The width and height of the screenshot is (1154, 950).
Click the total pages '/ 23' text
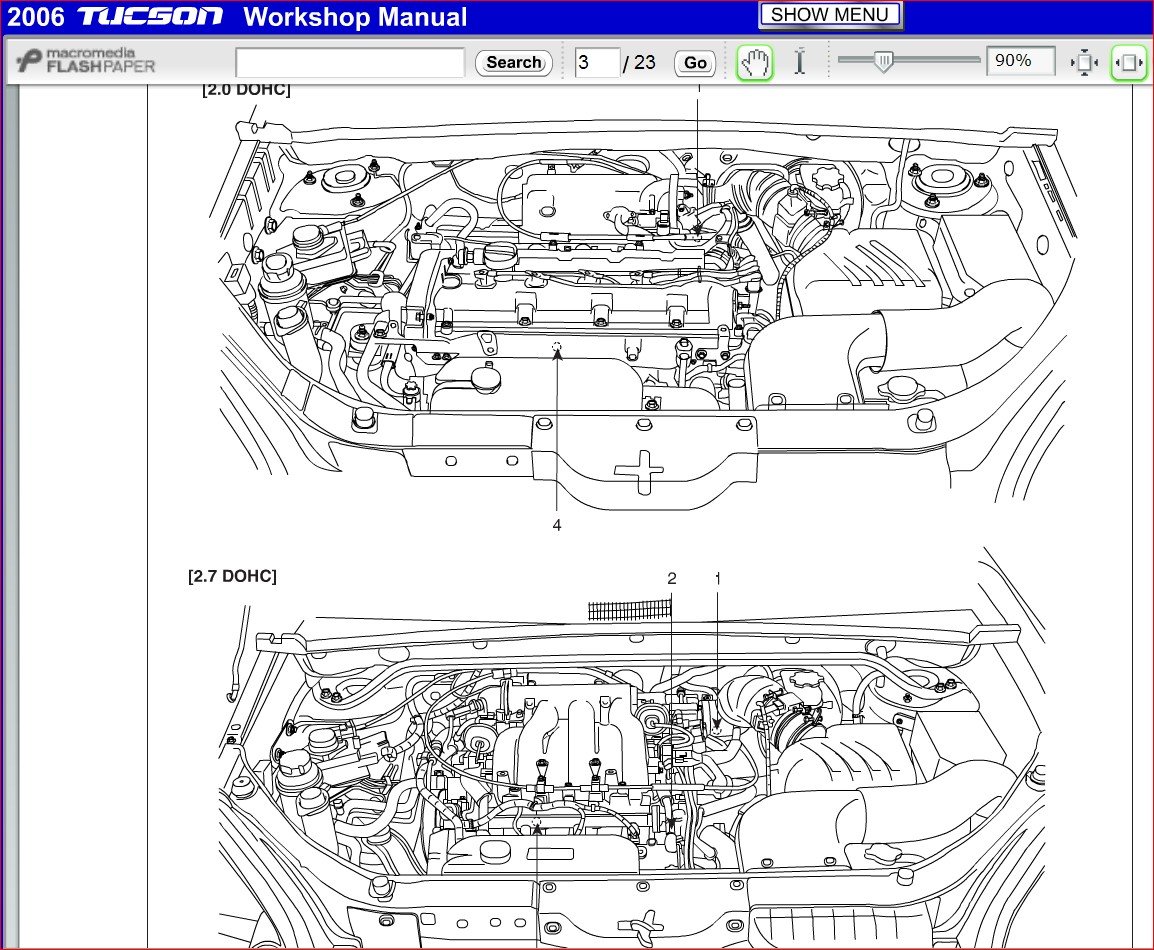639,63
